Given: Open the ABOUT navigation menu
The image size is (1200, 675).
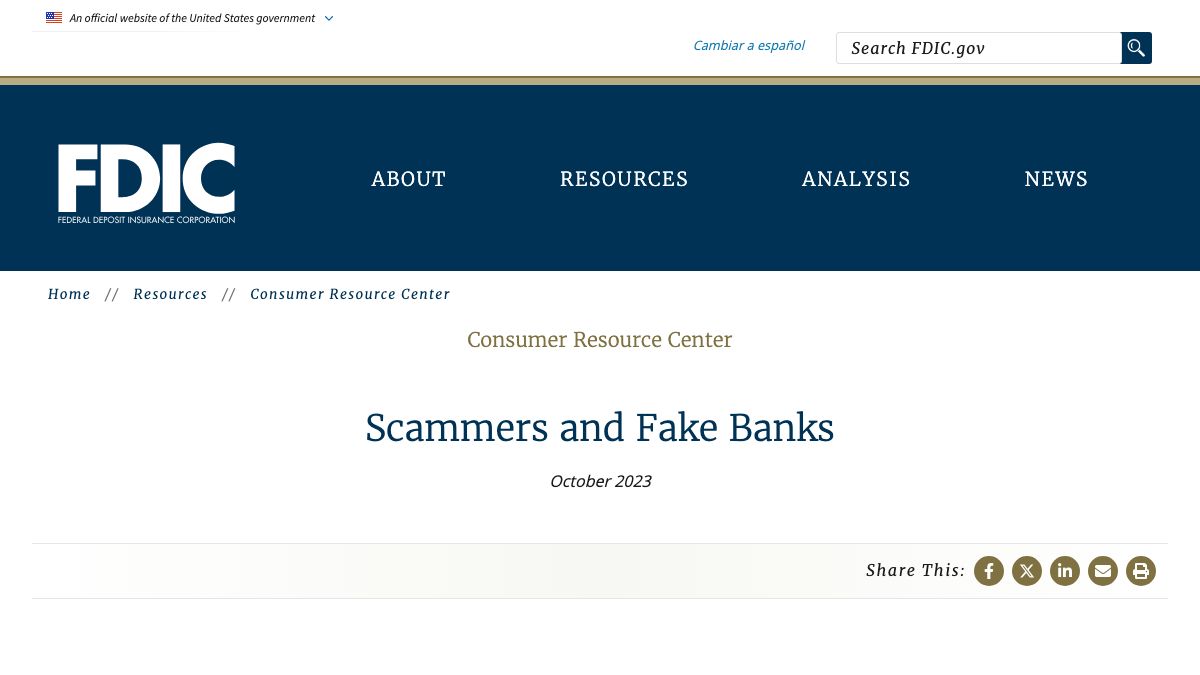Looking at the screenshot, I should click(x=408, y=180).
